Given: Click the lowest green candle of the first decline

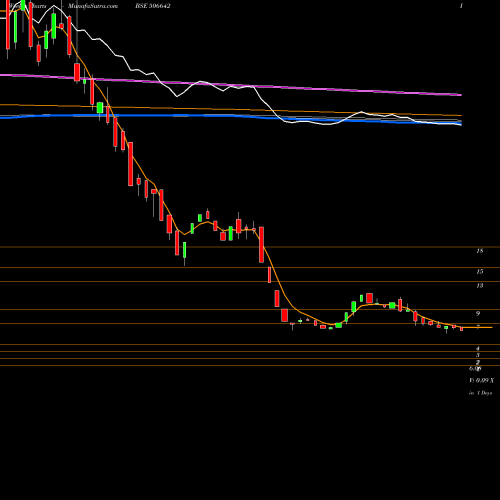Looking at the screenshot, I should (184, 250).
